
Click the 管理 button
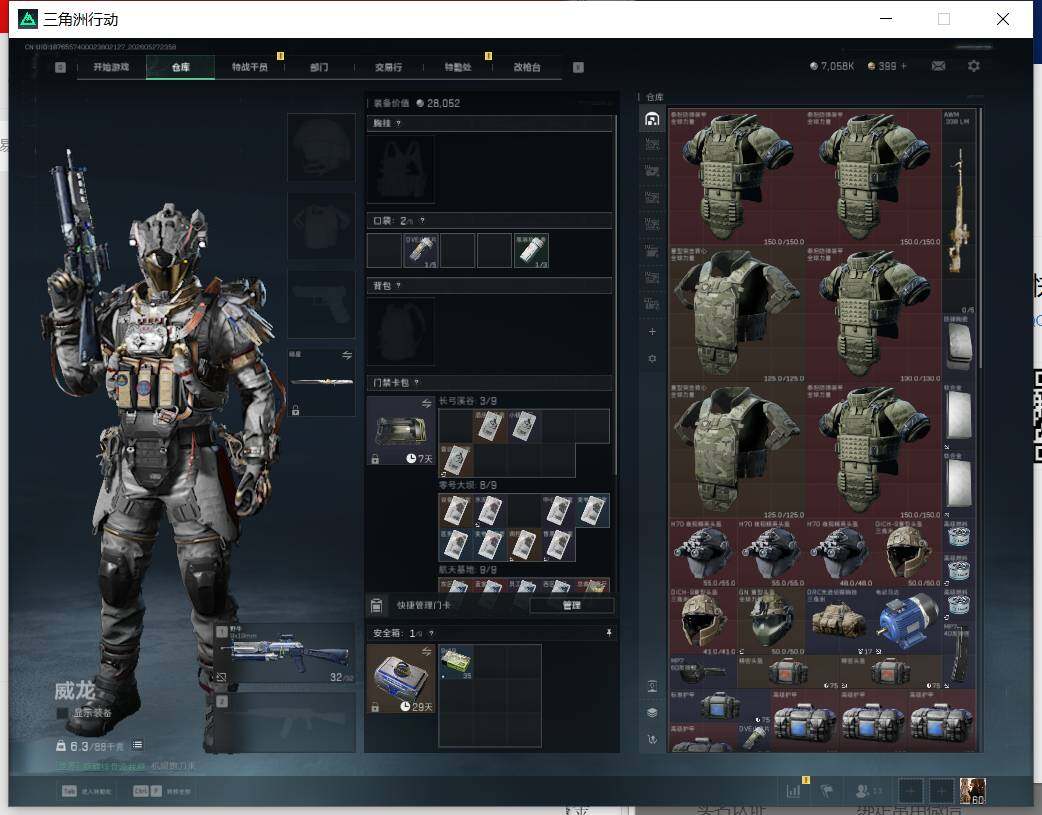click(x=572, y=605)
